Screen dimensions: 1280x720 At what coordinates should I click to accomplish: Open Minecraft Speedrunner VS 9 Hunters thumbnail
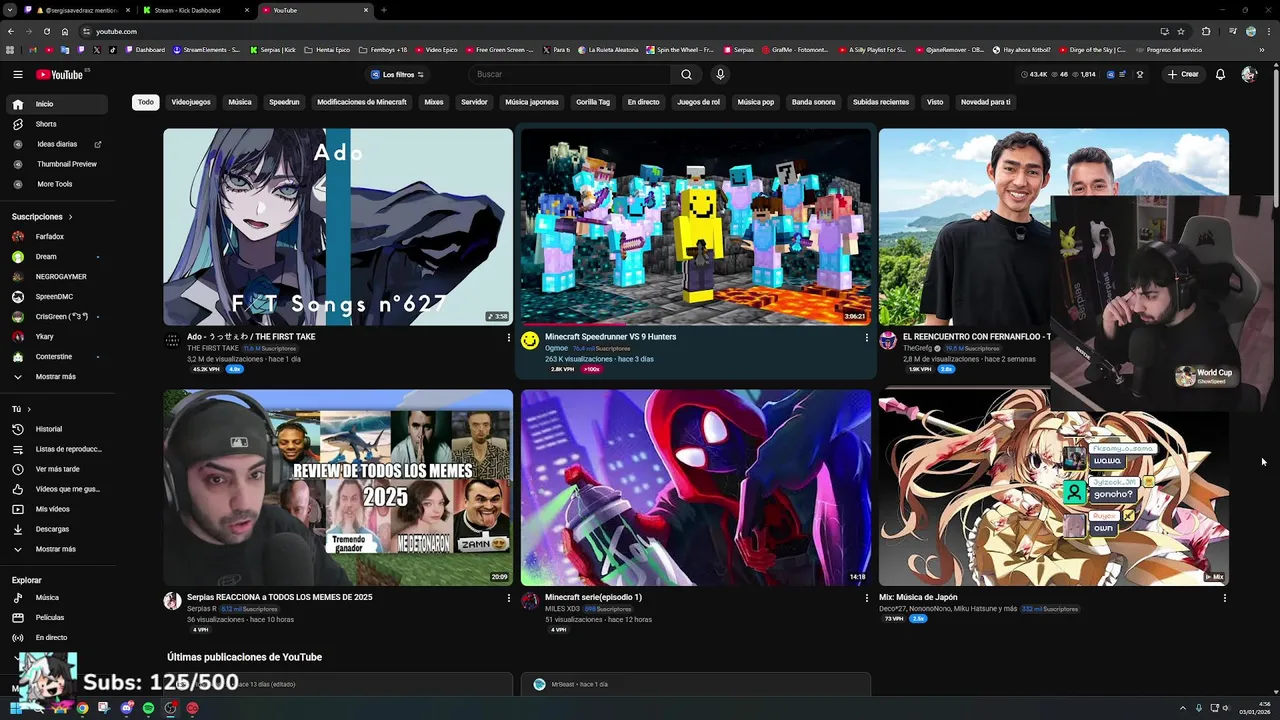pyautogui.click(x=696, y=227)
